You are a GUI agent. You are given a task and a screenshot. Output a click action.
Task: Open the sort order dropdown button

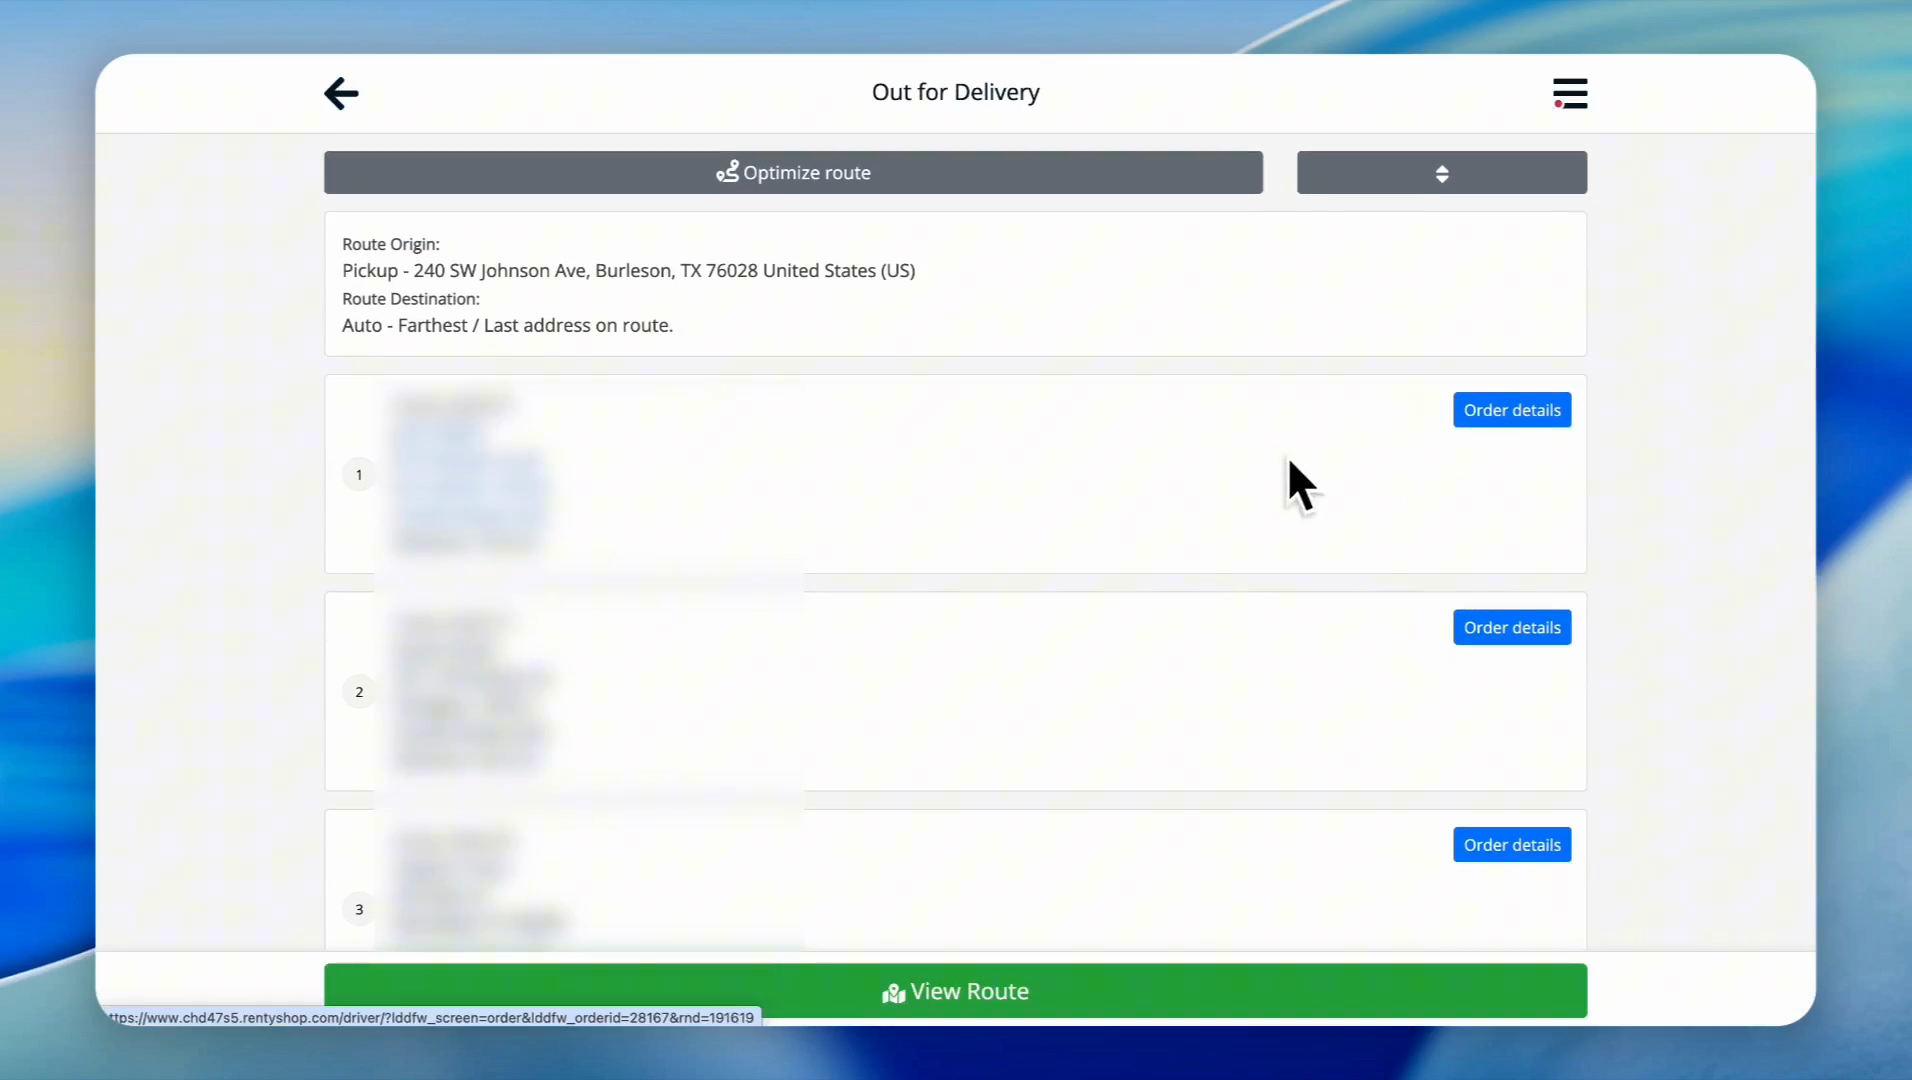1441,172
